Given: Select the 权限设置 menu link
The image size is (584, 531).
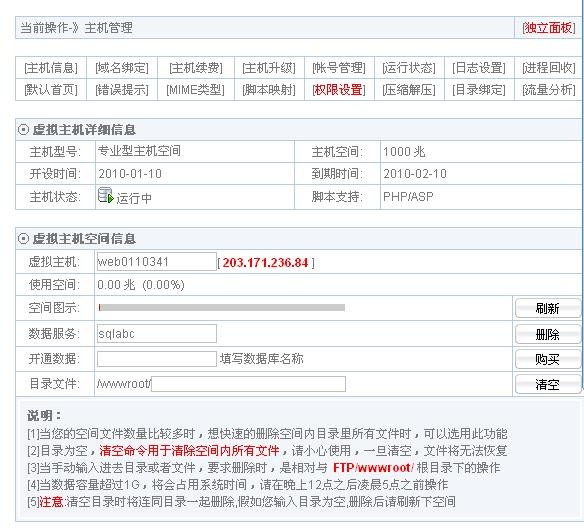Looking at the screenshot, I should click(339, 90).
